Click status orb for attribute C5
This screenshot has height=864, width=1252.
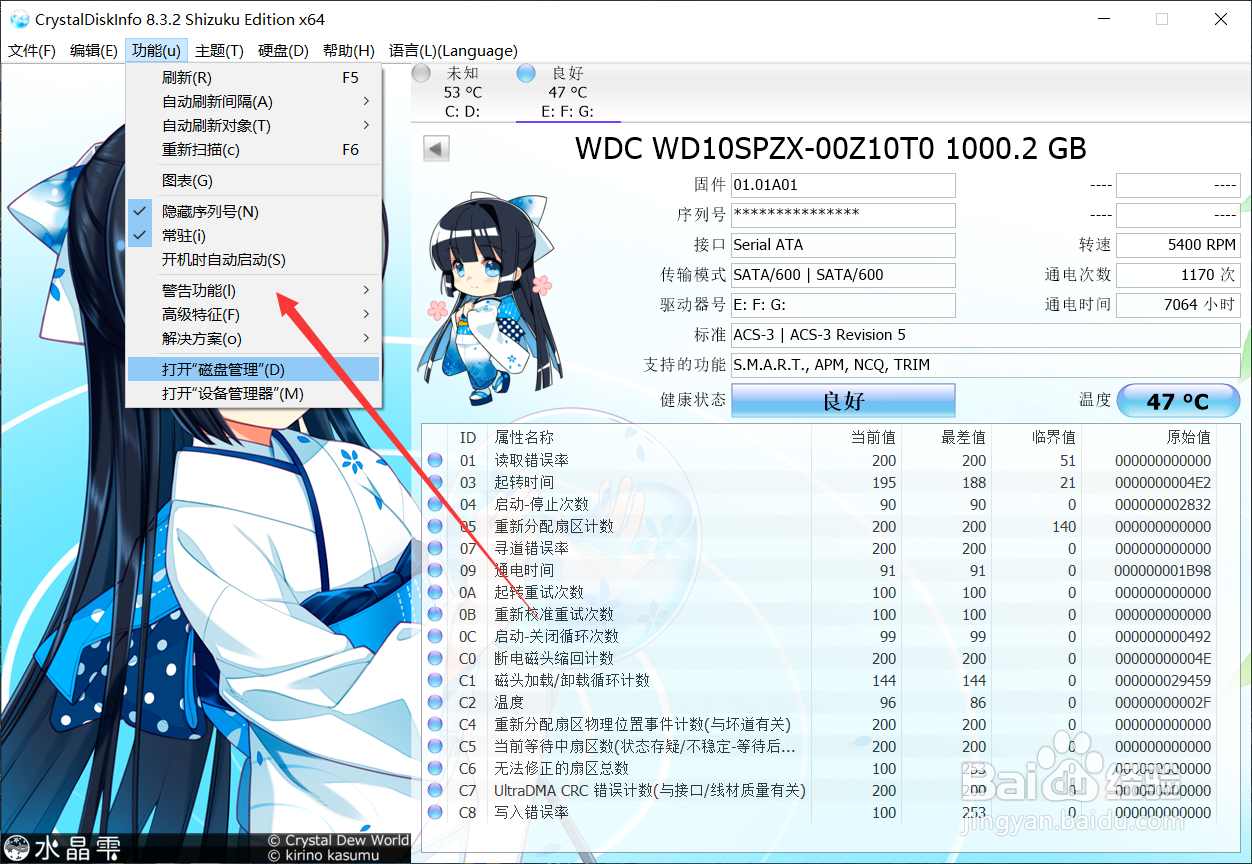[x=435, y=747]
